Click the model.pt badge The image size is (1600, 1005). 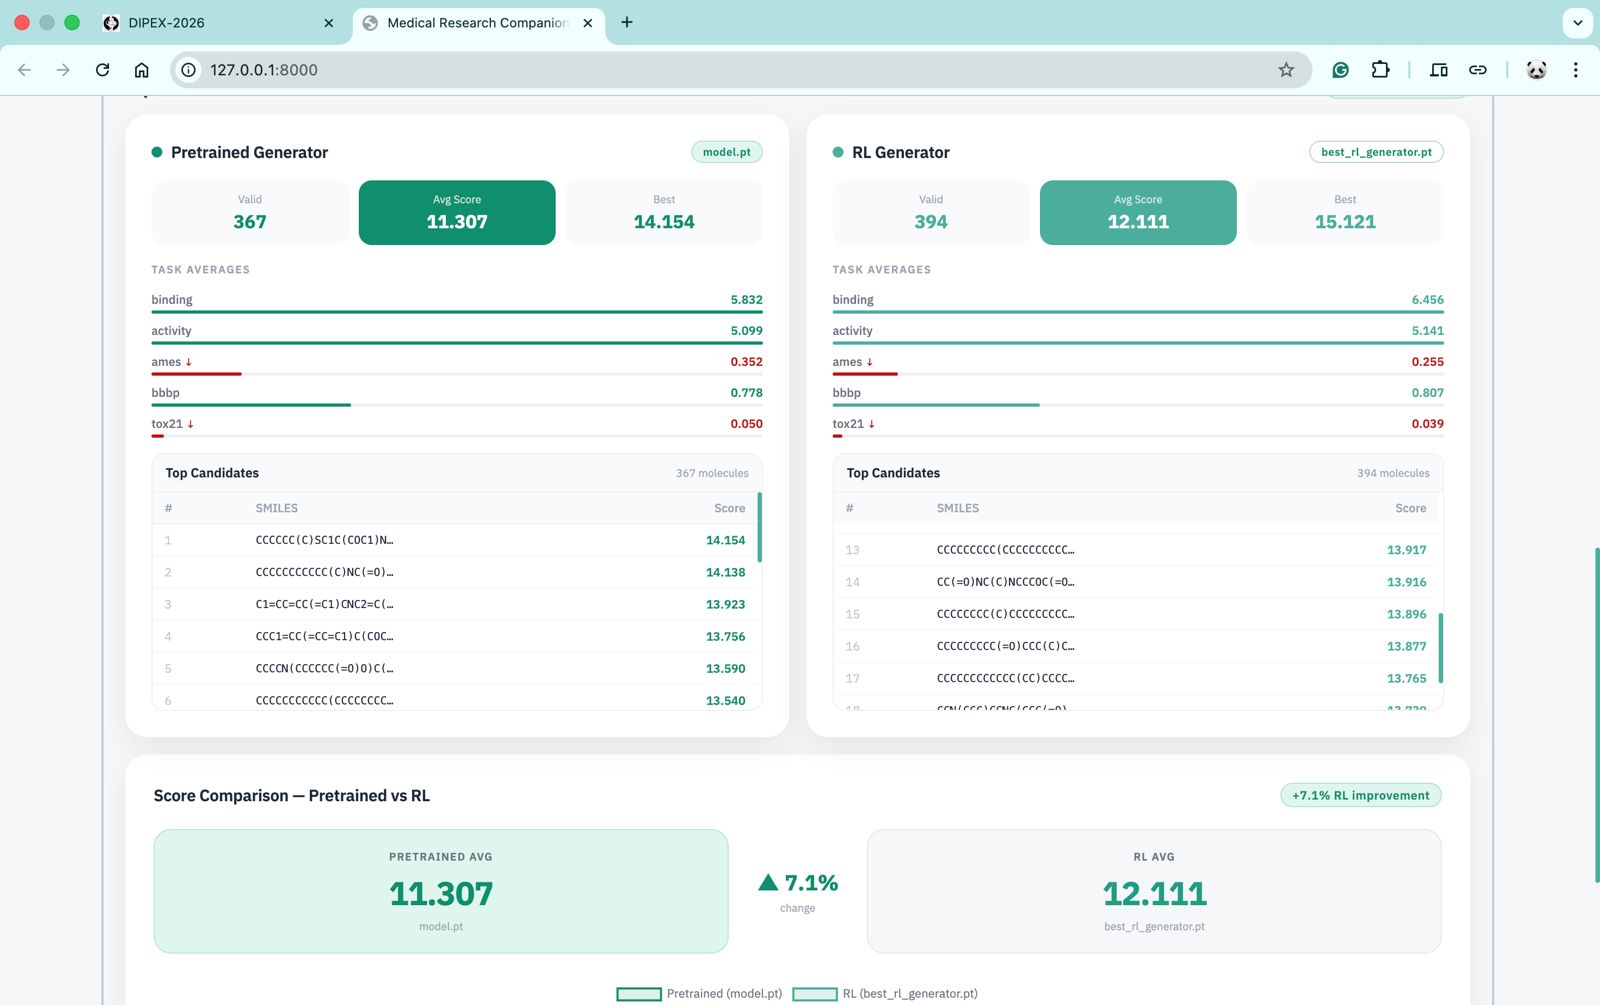pyautogui.click(x=726, y=152)
